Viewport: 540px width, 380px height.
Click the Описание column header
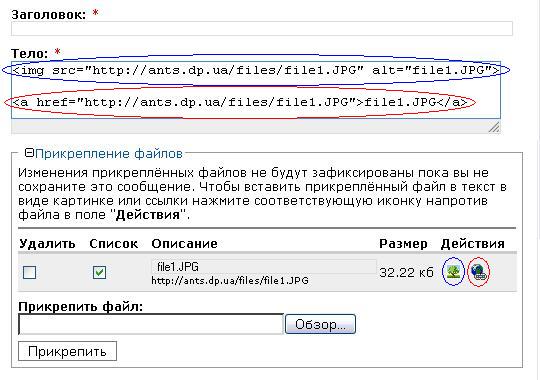tap(184, 244)
